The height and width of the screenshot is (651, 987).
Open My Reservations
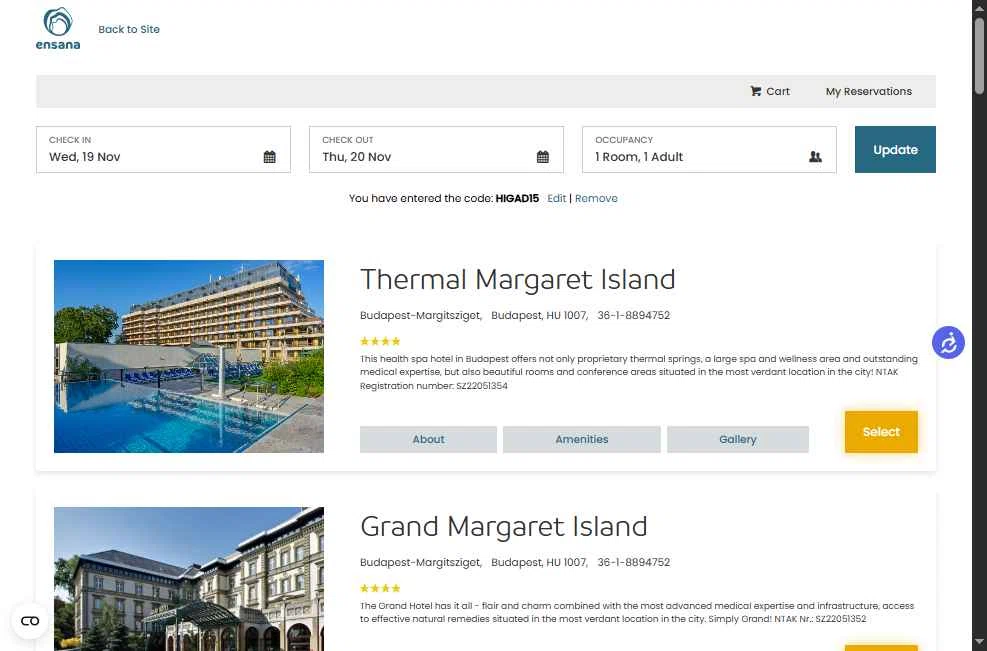(869, 91)
